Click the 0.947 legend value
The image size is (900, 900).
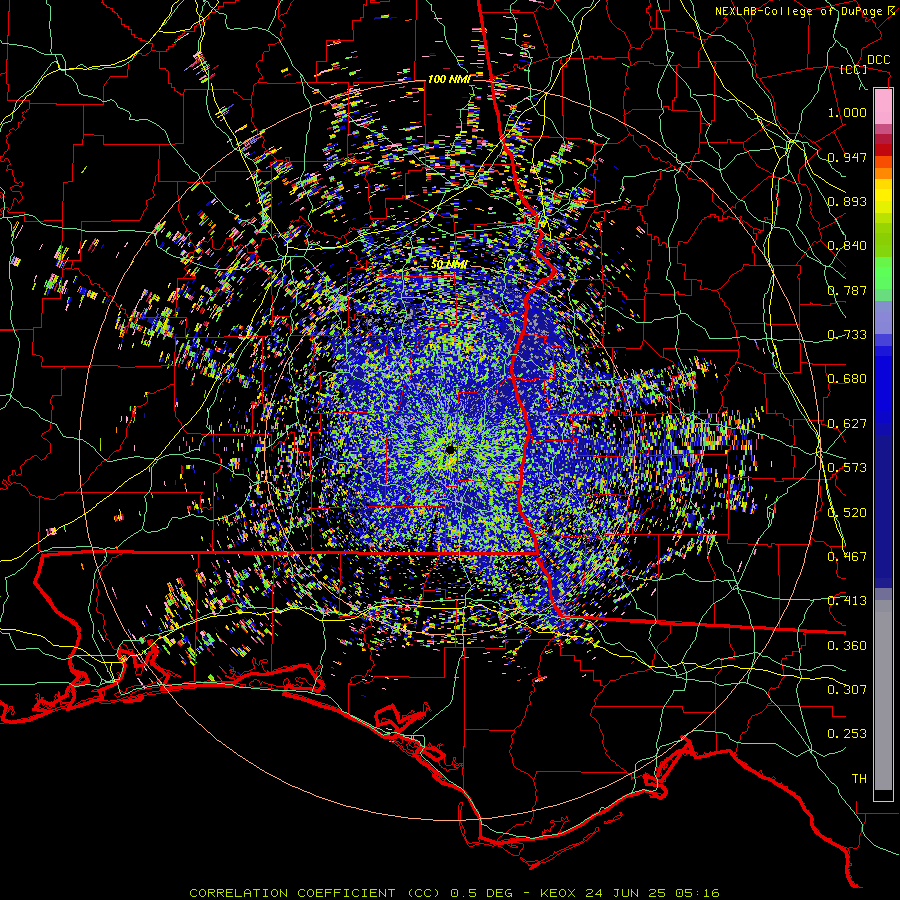click(x=847, y=157)
